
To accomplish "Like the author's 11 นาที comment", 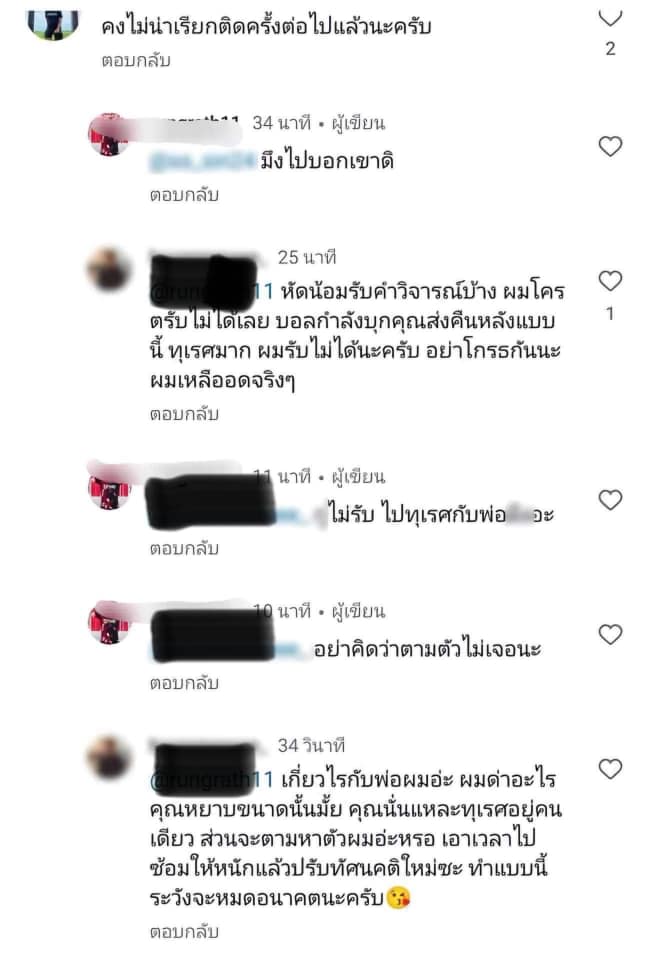I will [x=610, y=500].
